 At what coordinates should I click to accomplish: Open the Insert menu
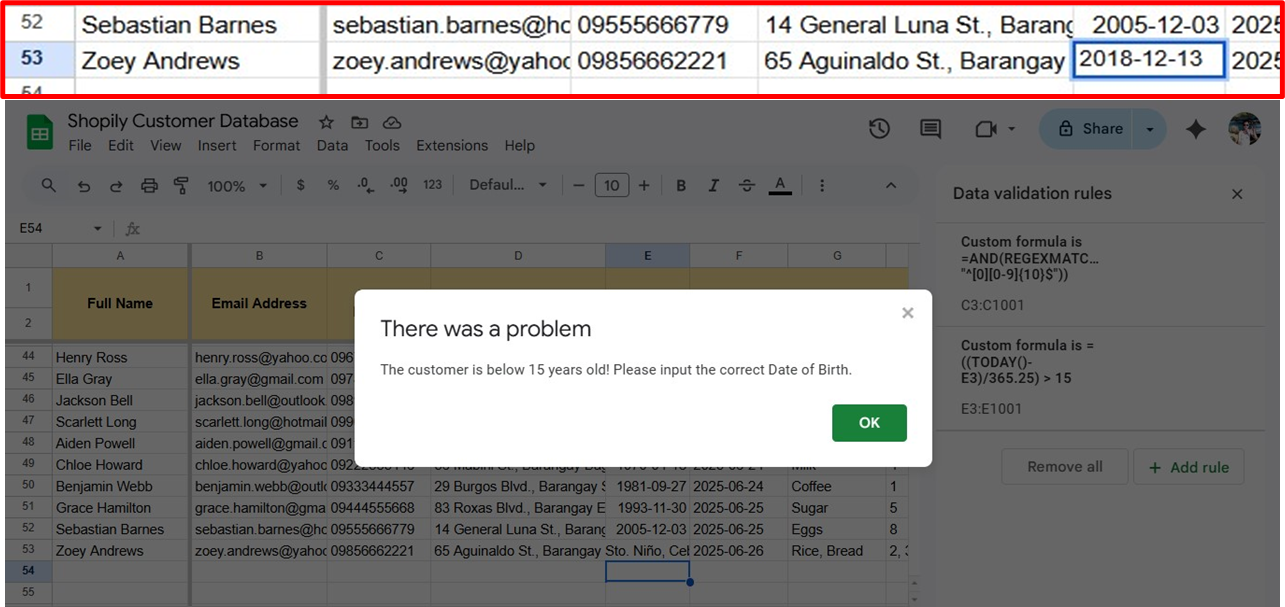tap(217, 145)
